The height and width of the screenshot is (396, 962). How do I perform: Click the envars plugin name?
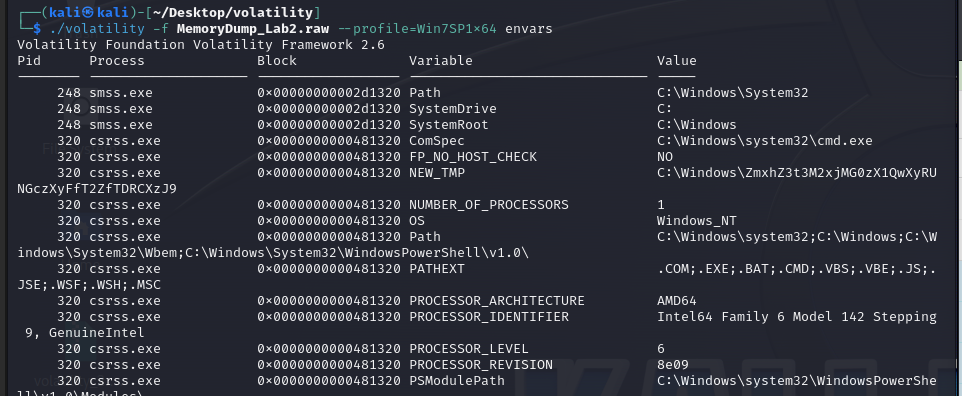point(529,29)
